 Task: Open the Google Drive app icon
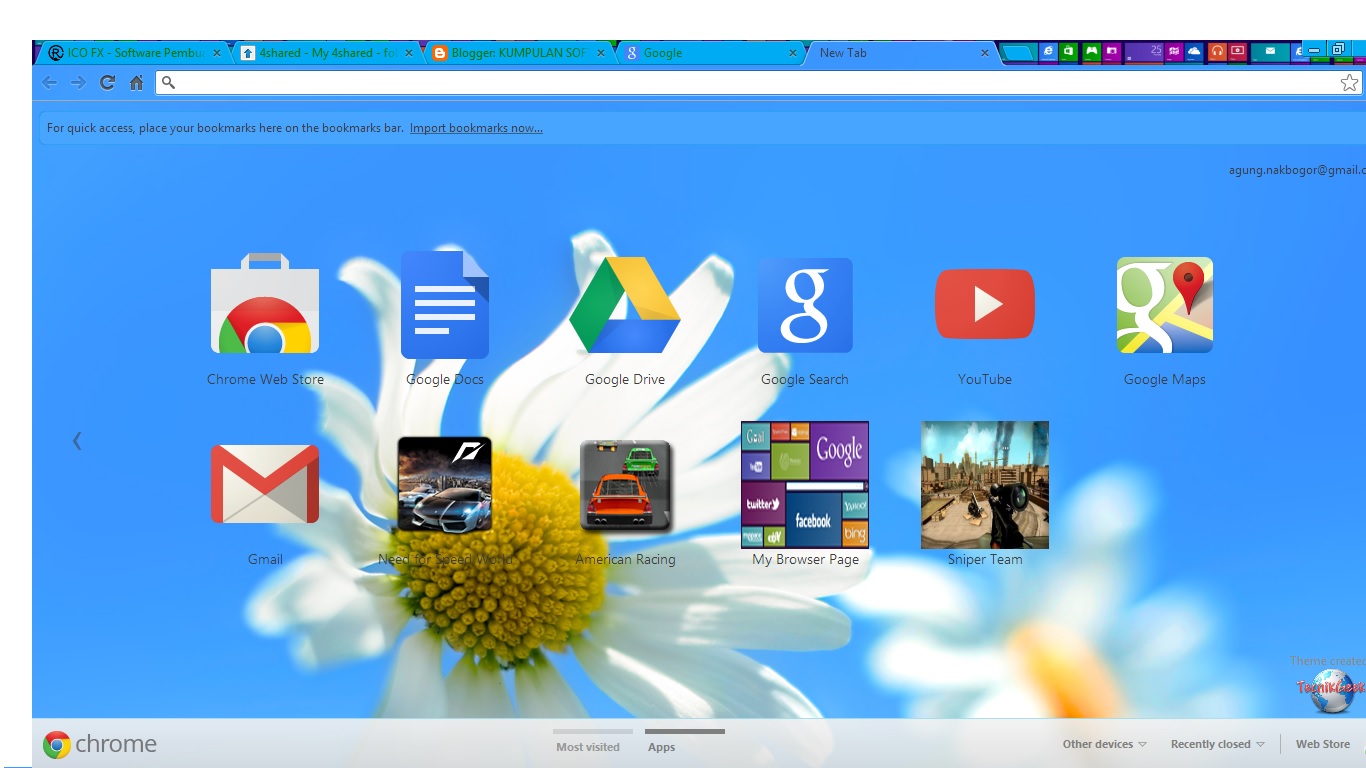(625, 304)
